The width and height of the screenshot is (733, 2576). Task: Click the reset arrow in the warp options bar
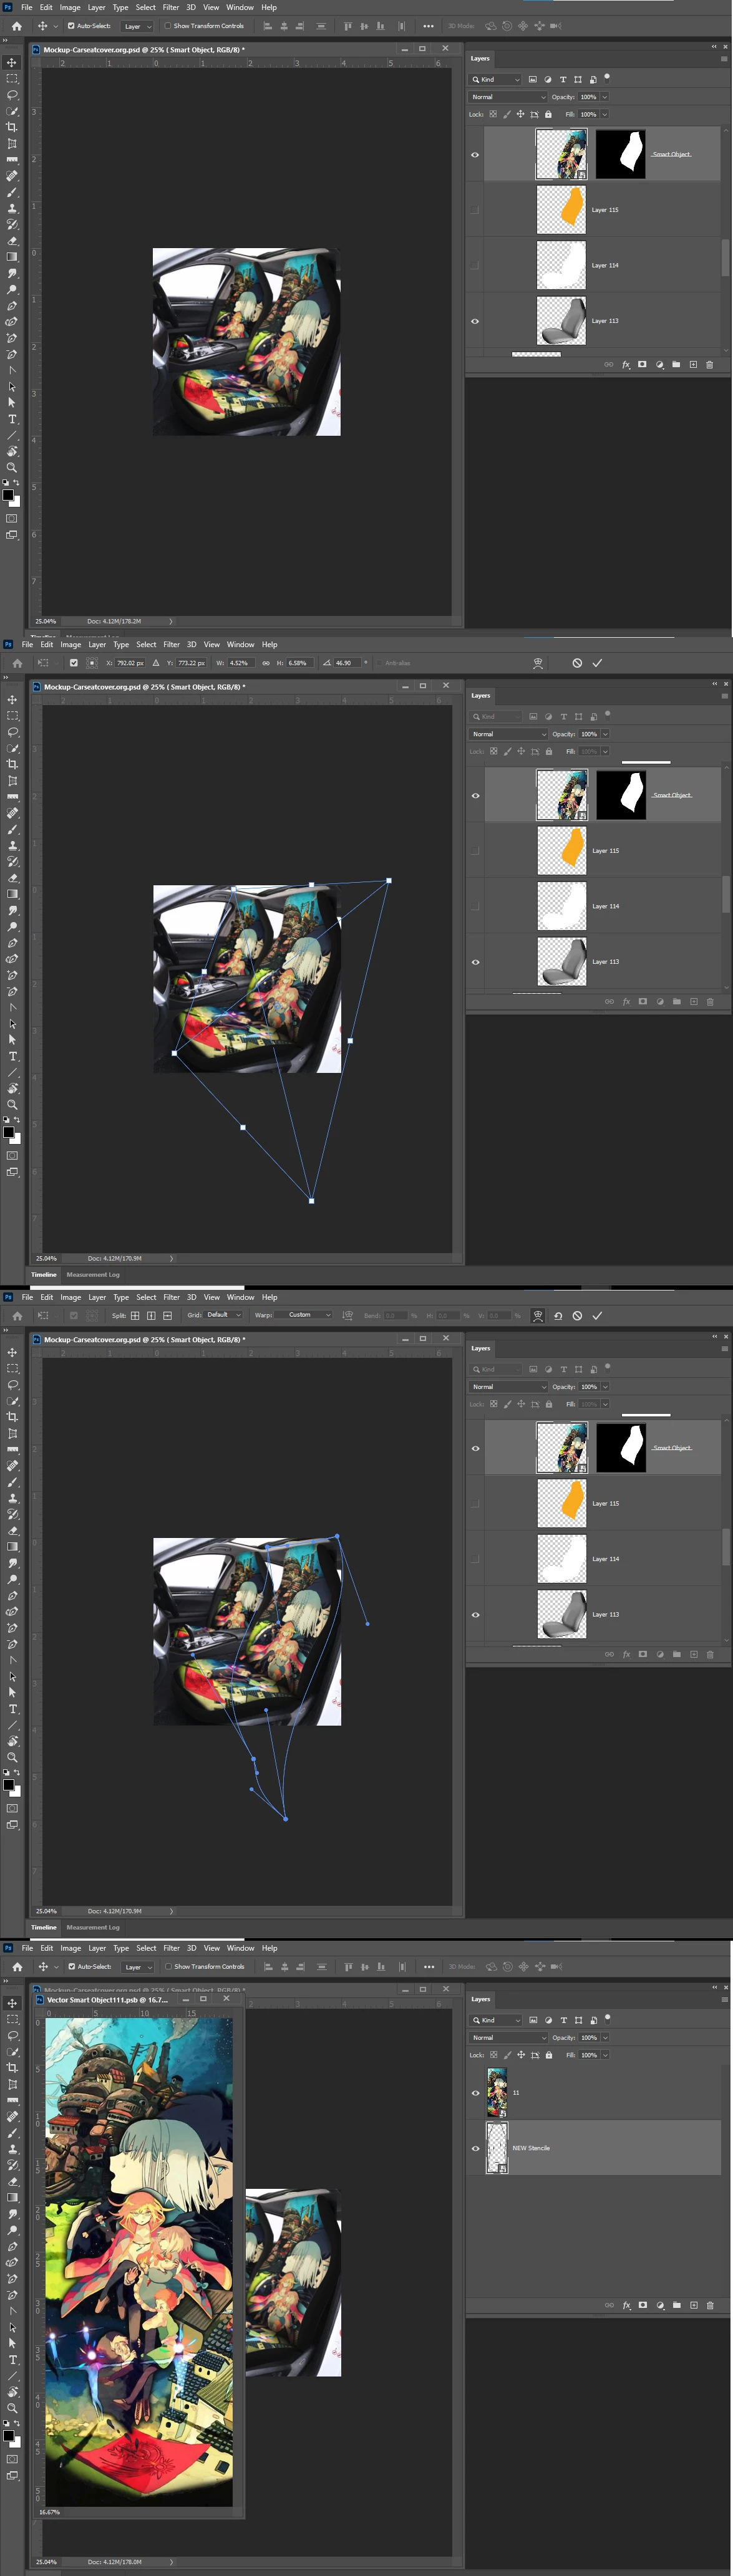pyautogui.click(x=558, y=1316)
